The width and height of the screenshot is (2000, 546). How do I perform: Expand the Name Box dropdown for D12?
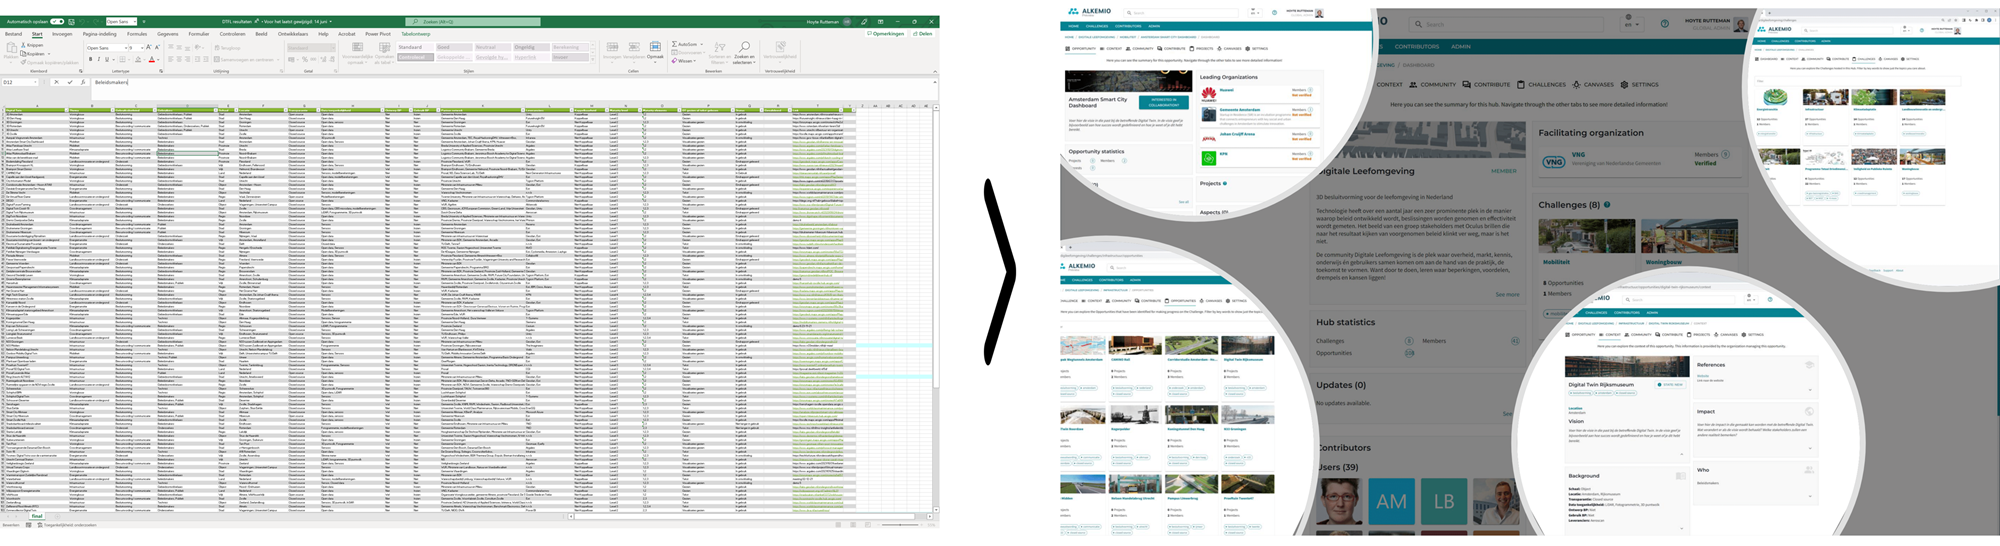tap(37, 82)
